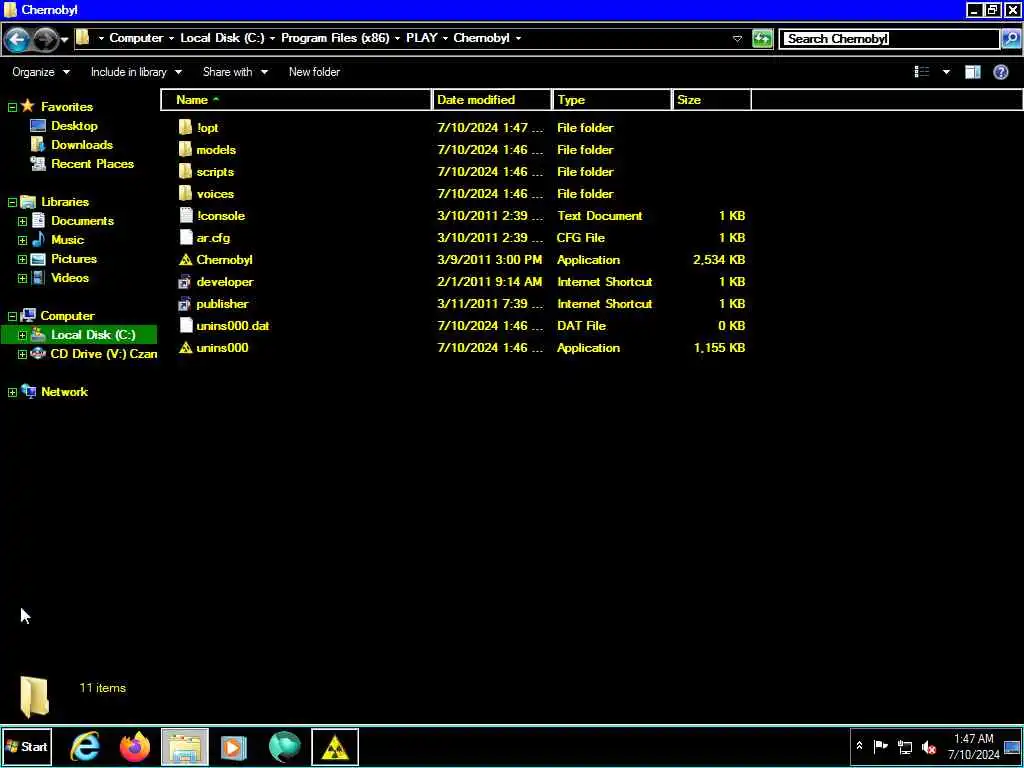Collapse the Favorites tree group

[x=12, y=107]
